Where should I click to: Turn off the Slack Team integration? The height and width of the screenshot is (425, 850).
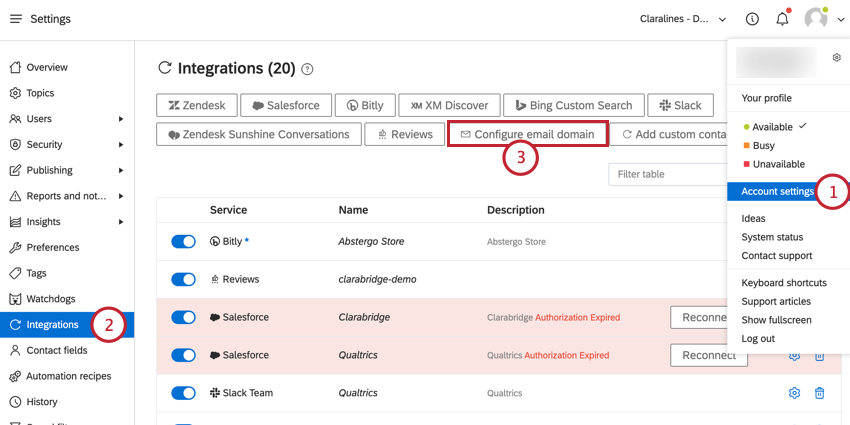tap(183, 393)
